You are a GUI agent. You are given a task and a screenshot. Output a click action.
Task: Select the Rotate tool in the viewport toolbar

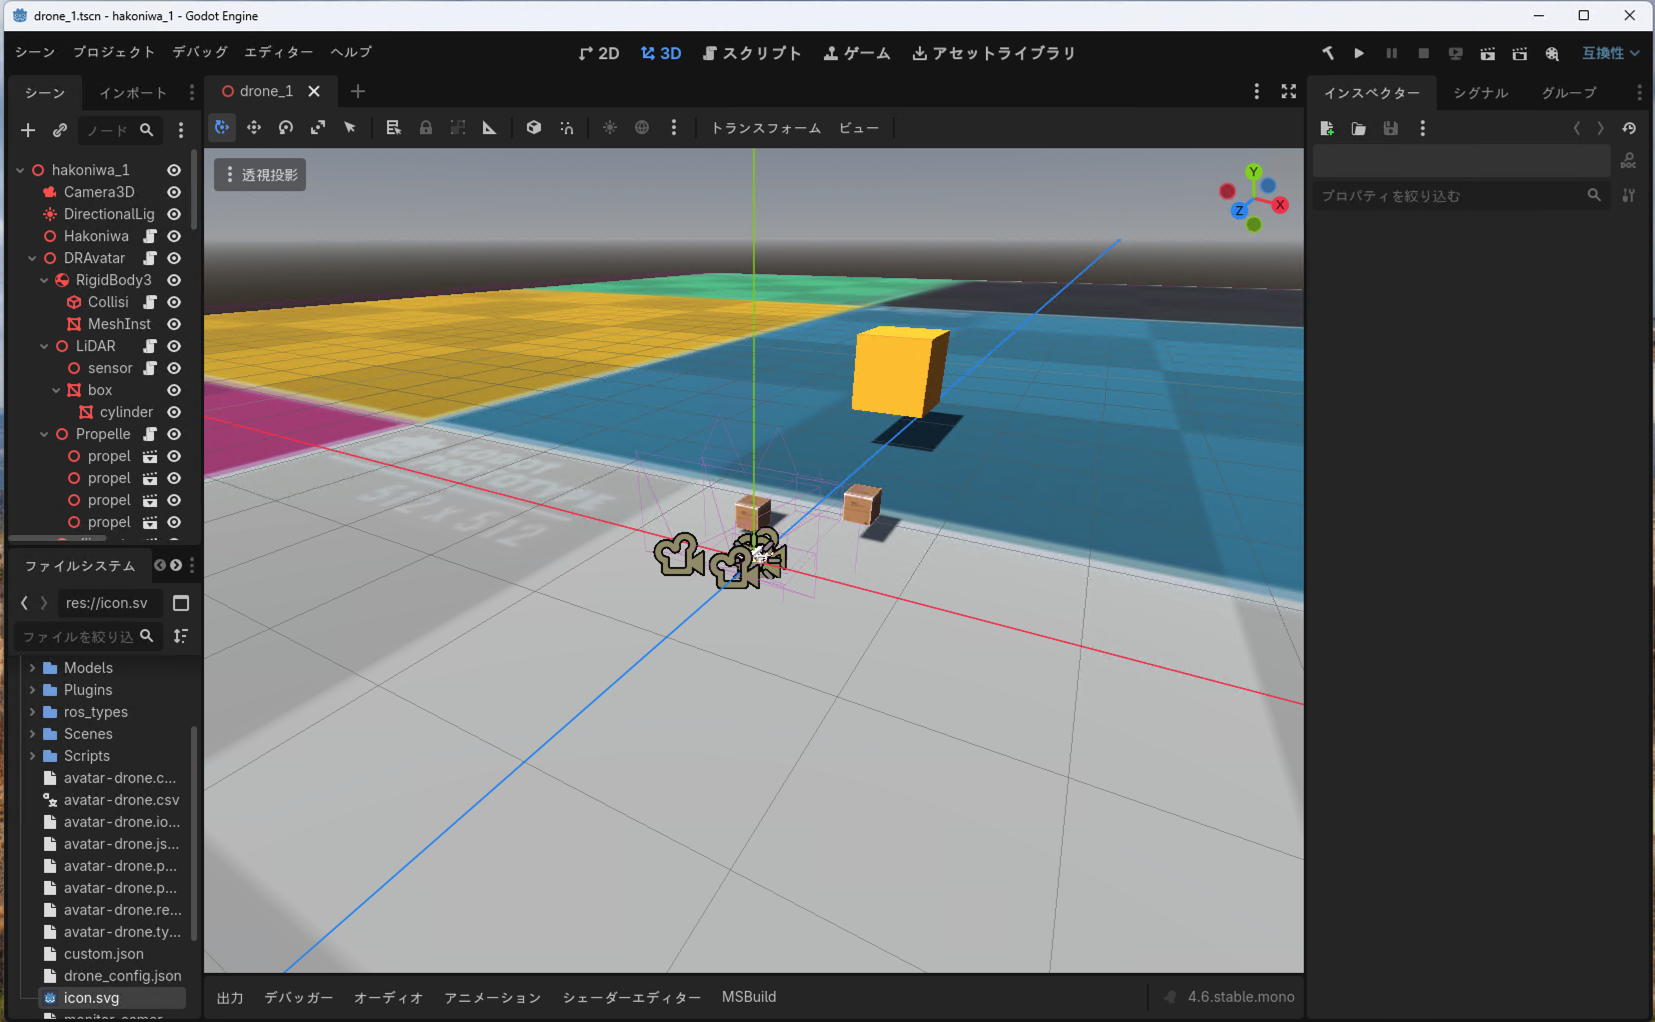tap(285, 128)
